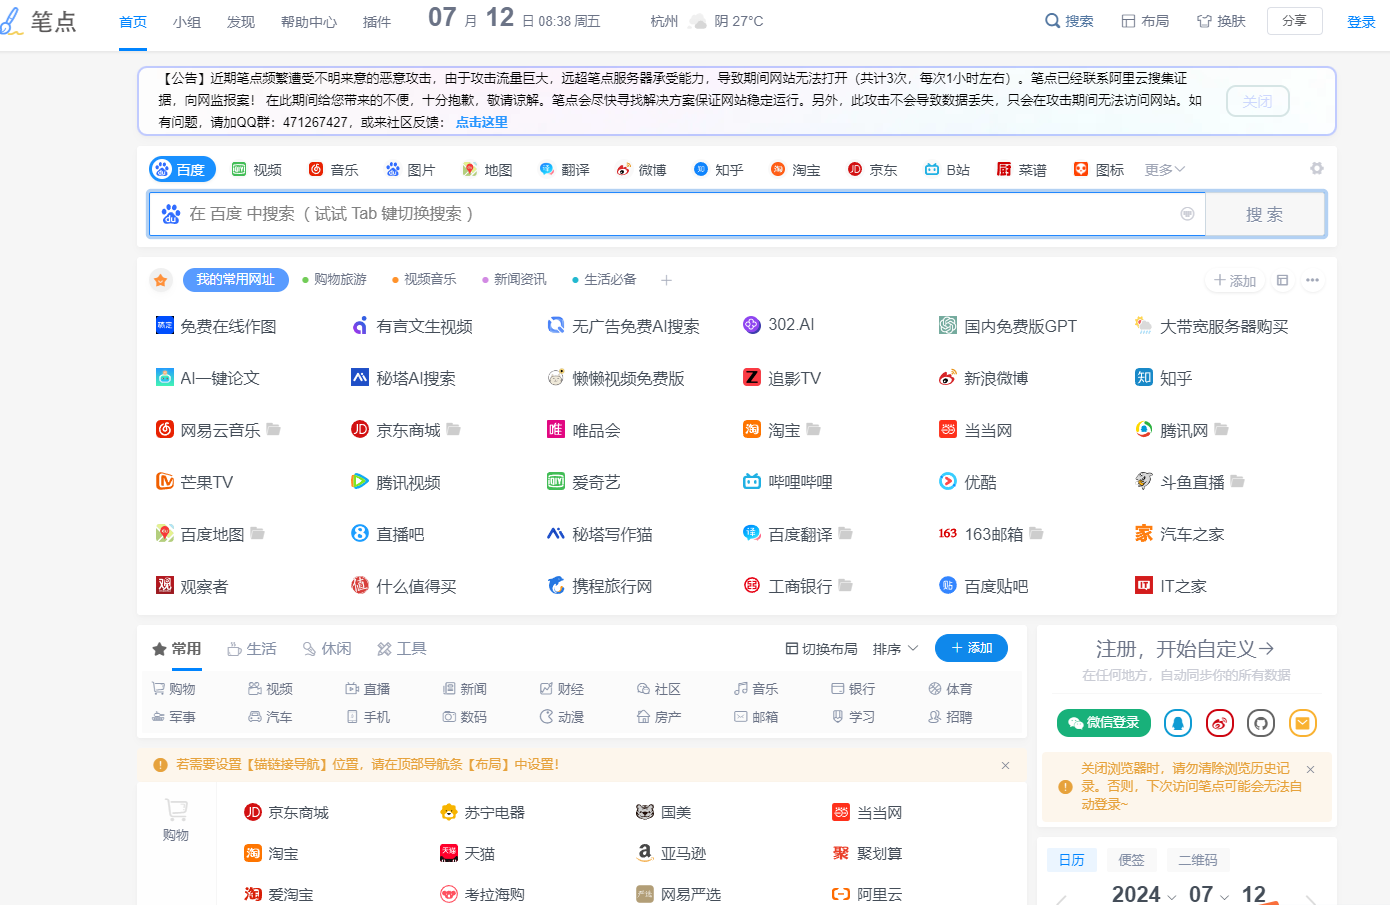Switch to the 便签 tab
The width and height of the screenshot is (1390, 905).
click(1132, 860)
